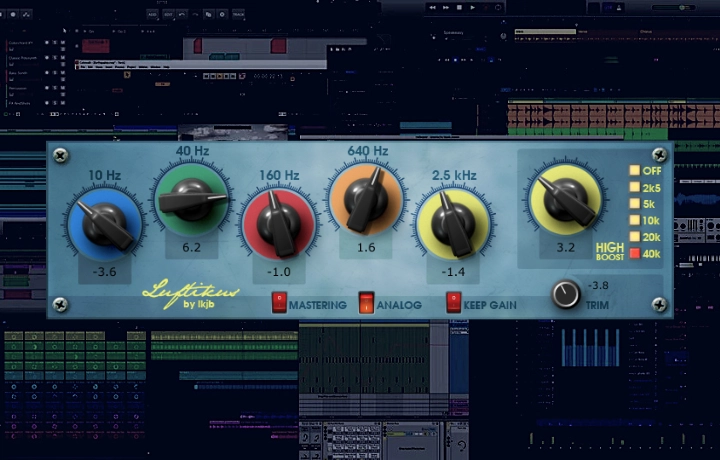Toggle the loop button in background transport

tap(498, 7)
